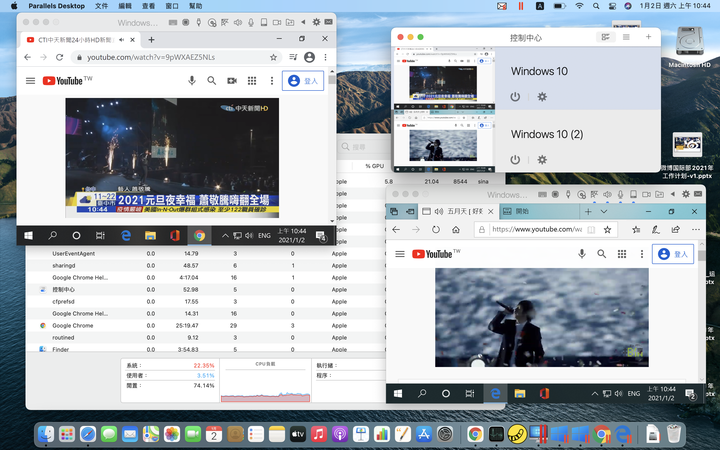Show hidden tray icons in Edge VM taskbar
Screen dimensions: 720x450
(595, 394)
